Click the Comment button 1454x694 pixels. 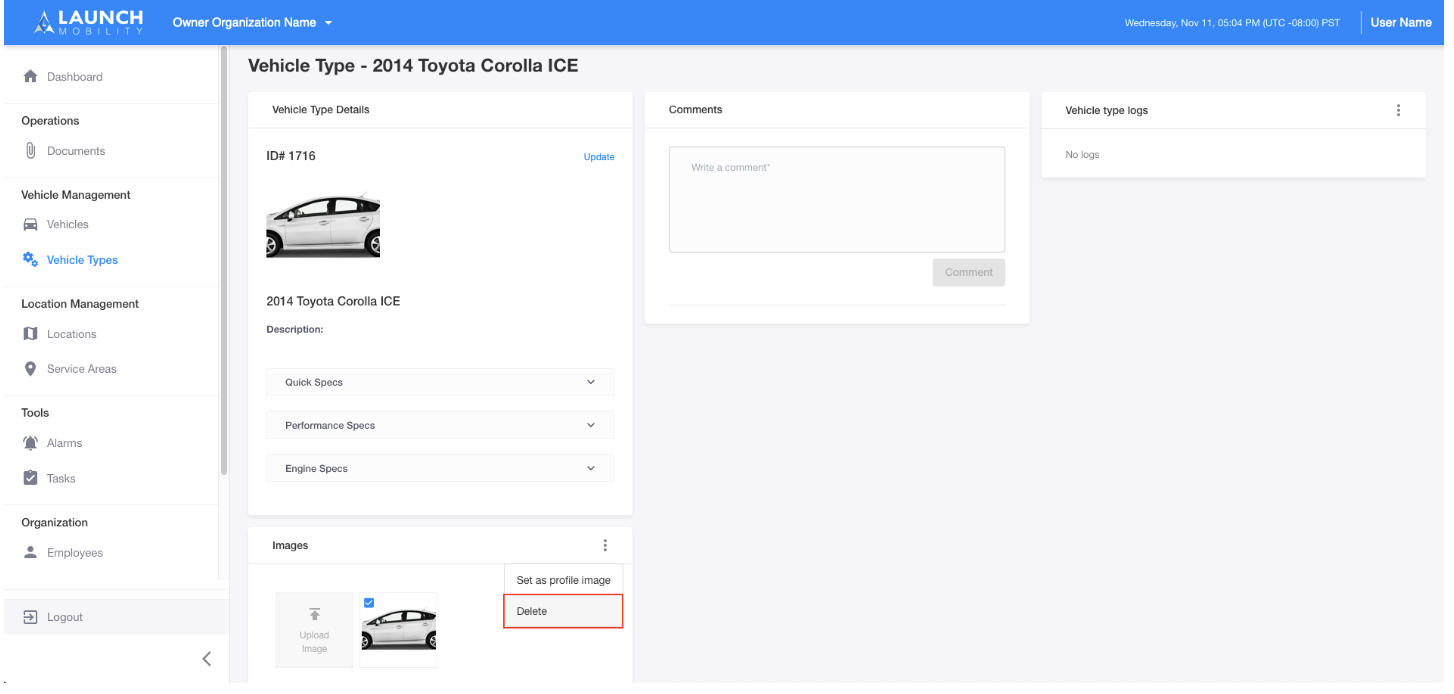pyautogui.click(x=969, y=272)
